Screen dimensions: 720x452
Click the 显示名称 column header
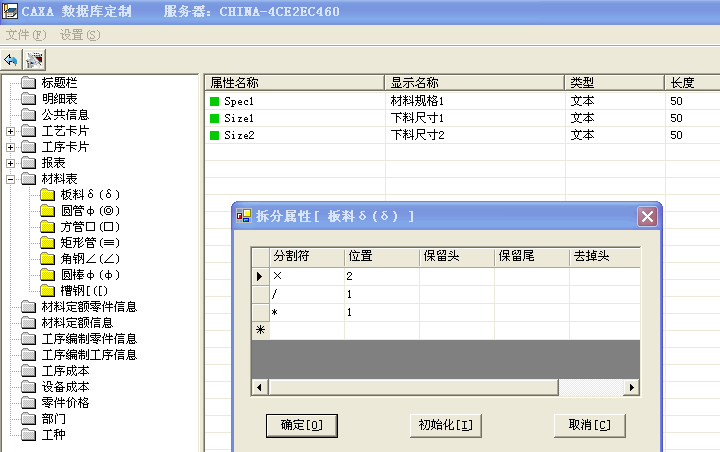pos(474,83)
